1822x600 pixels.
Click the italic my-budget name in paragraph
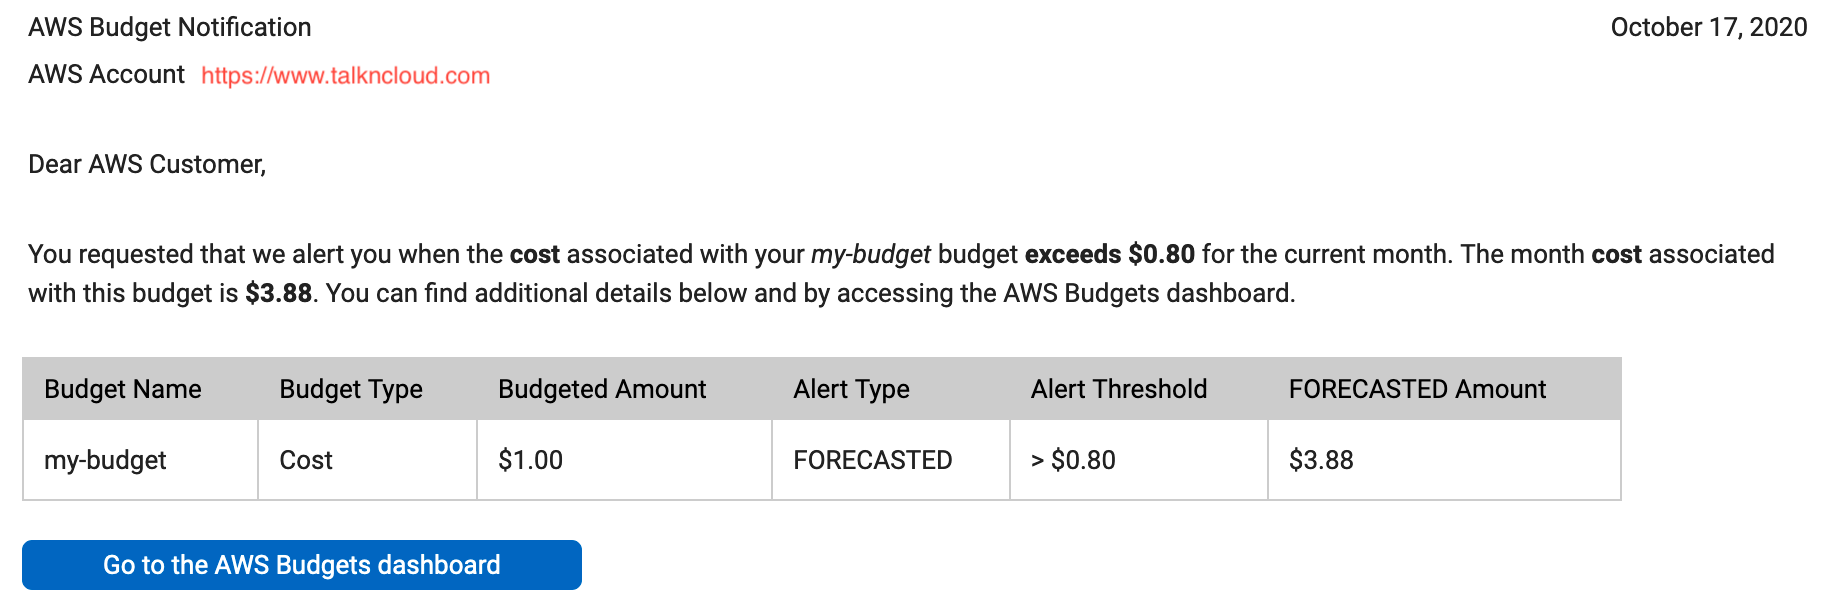pyautogui.click(x=871, y=254)
